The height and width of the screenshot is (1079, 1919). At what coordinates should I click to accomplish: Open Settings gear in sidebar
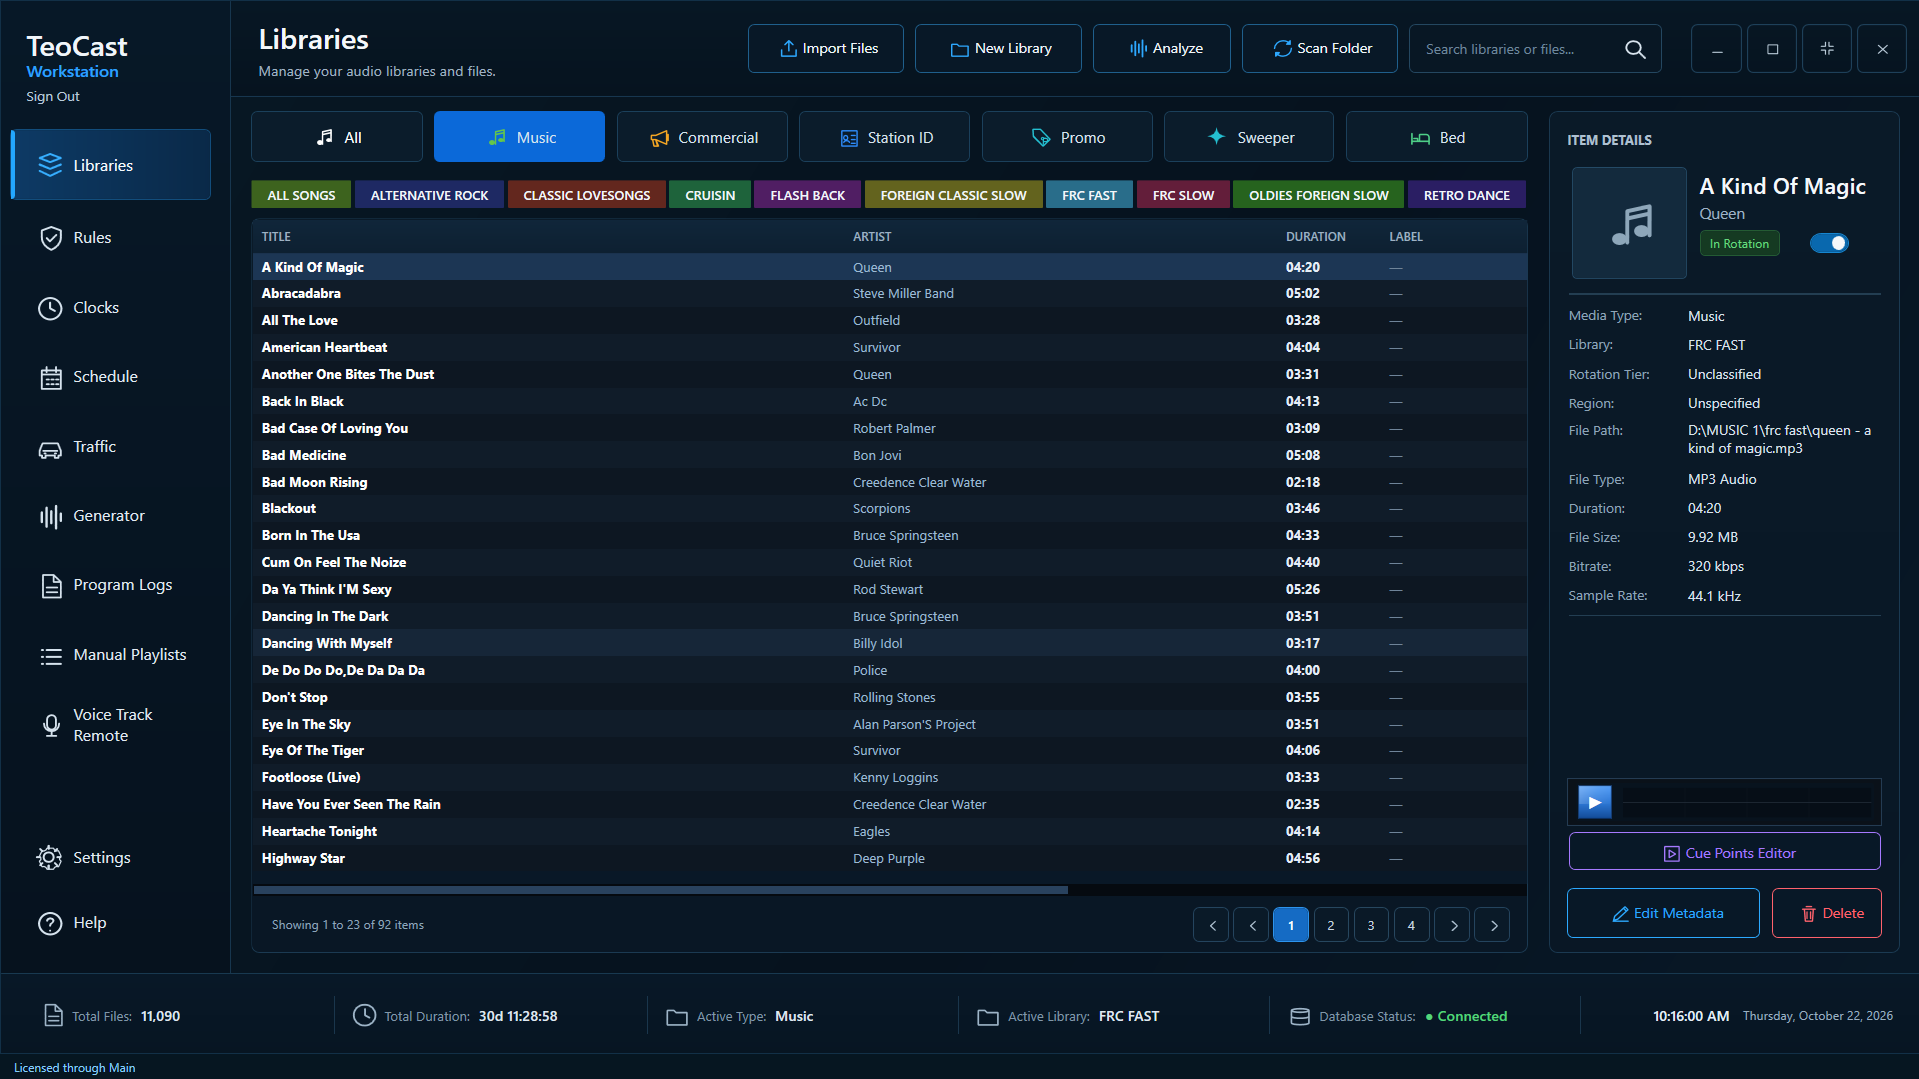(x=49, y=858)
